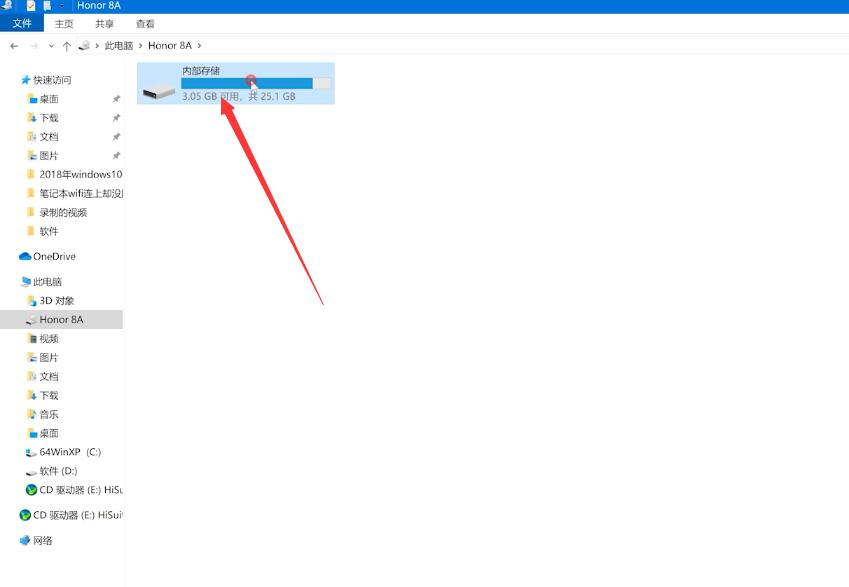Image resolution: width=849 pixels, height=587 pixels.
Task: Open the 3D 对象 folder icon
Action: (31, 301)
